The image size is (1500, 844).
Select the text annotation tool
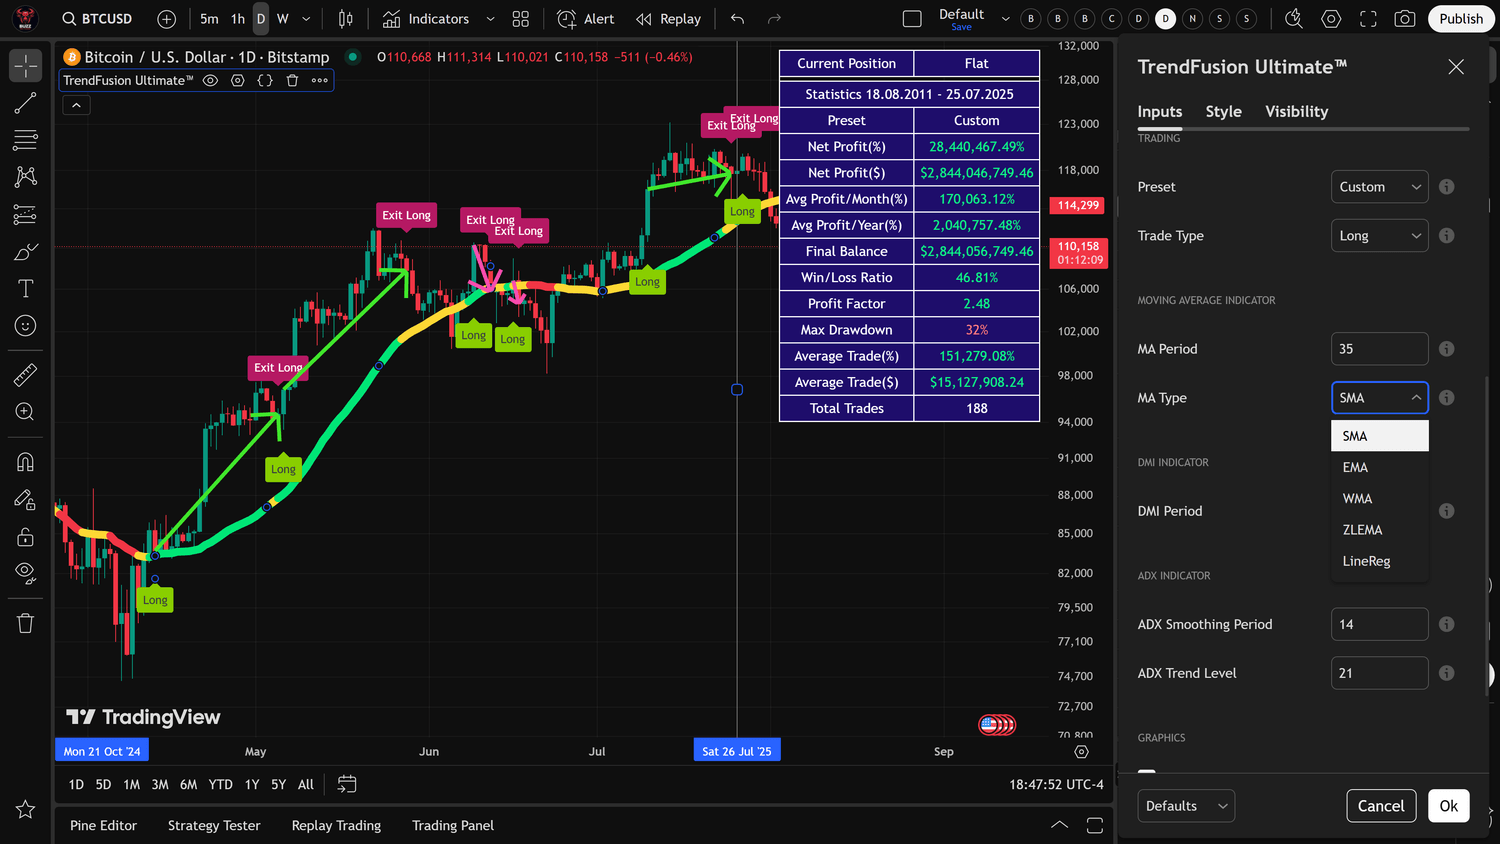click(26, 288)
